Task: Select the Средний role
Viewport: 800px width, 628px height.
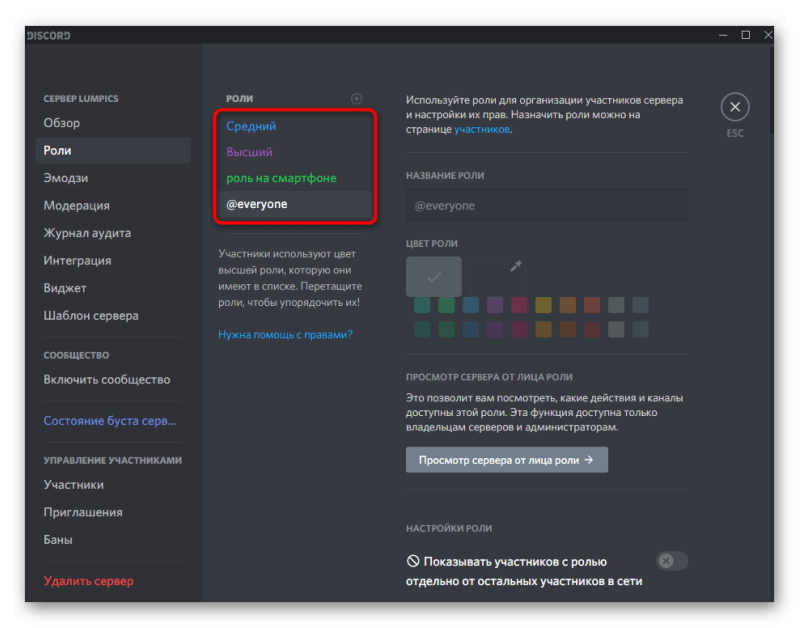Action: point(295,126)
